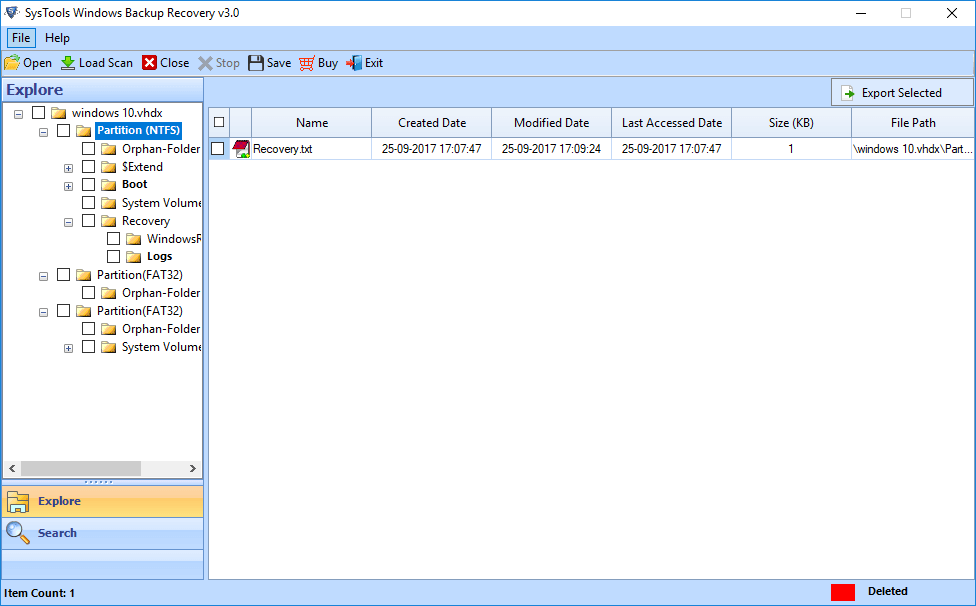Click the Exit door icon
Image resolution: width=976 pixels, height=606 pixels.
[x=354, y=63]
